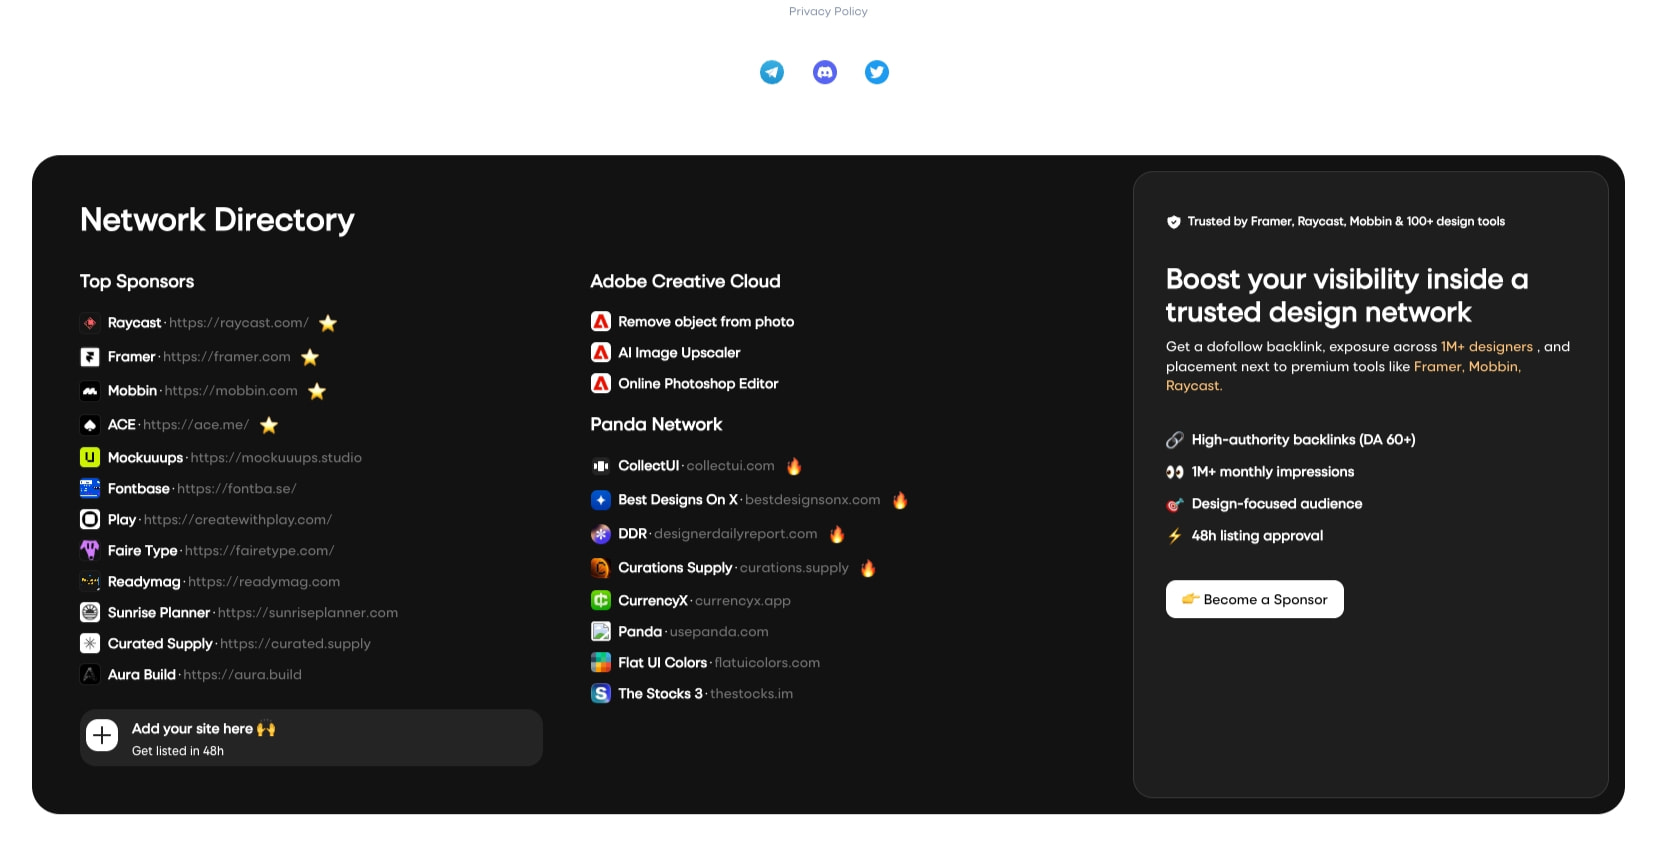Click Adobe icon beside AI Image Upscaler
Image resolution: width=1657 pixels, height=842 pixels.
click(x=601, y=352)
